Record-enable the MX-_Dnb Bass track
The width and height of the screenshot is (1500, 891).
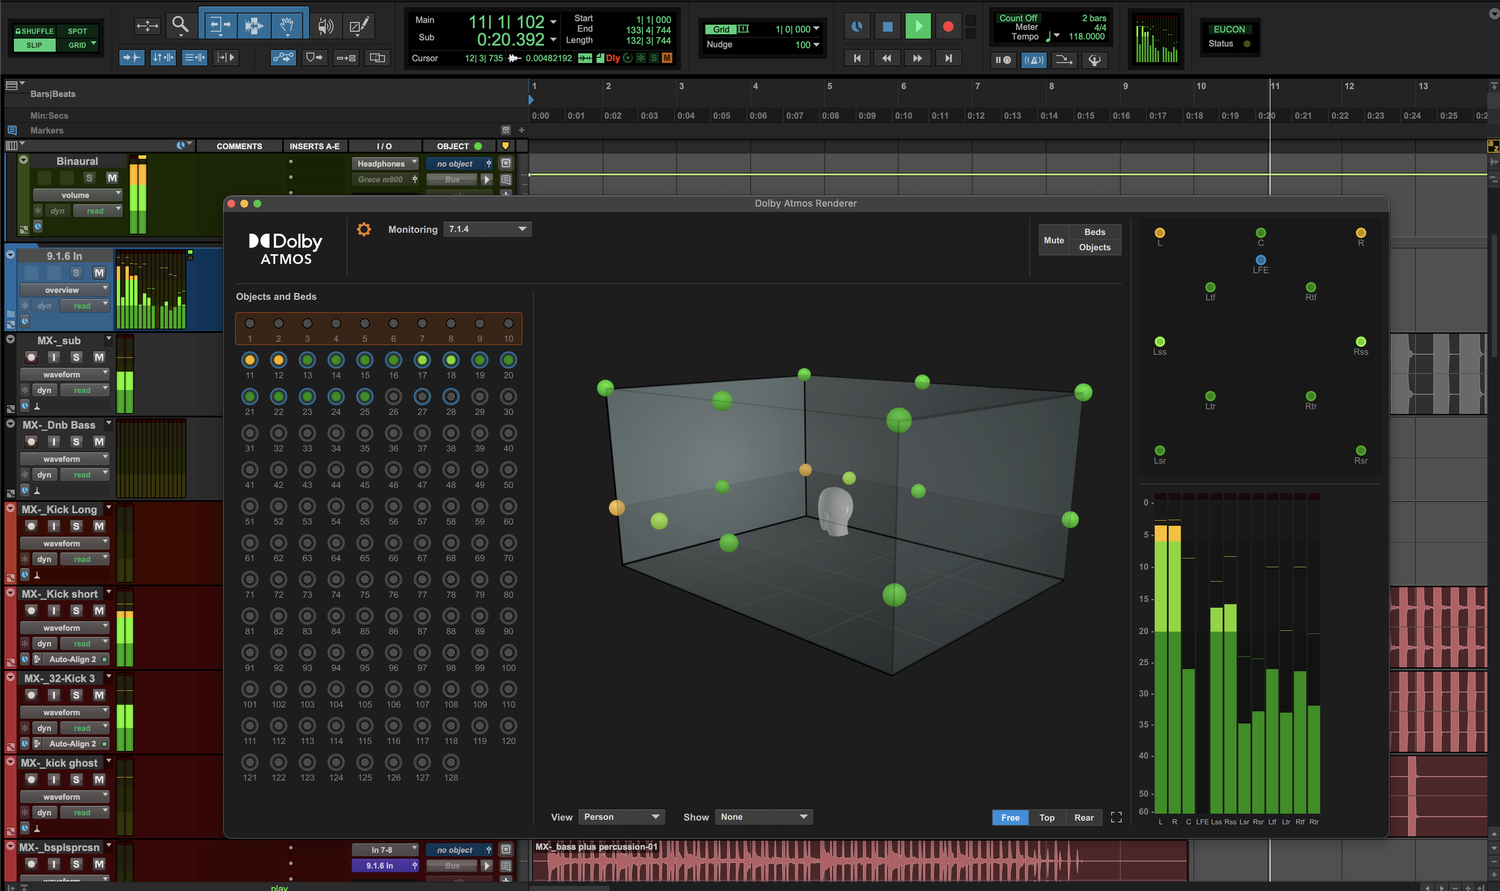(31, 441)
